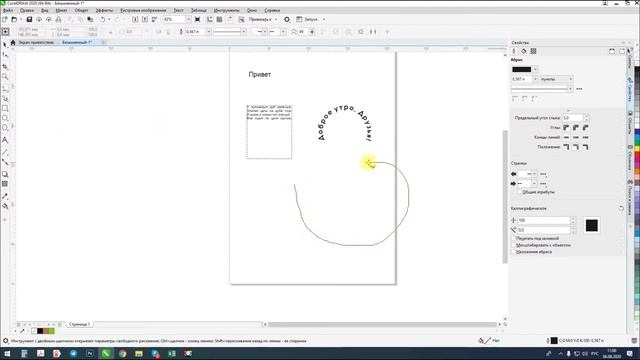Open the Help (Справка) menu
The image size is (640, 360).
[272, 10]
